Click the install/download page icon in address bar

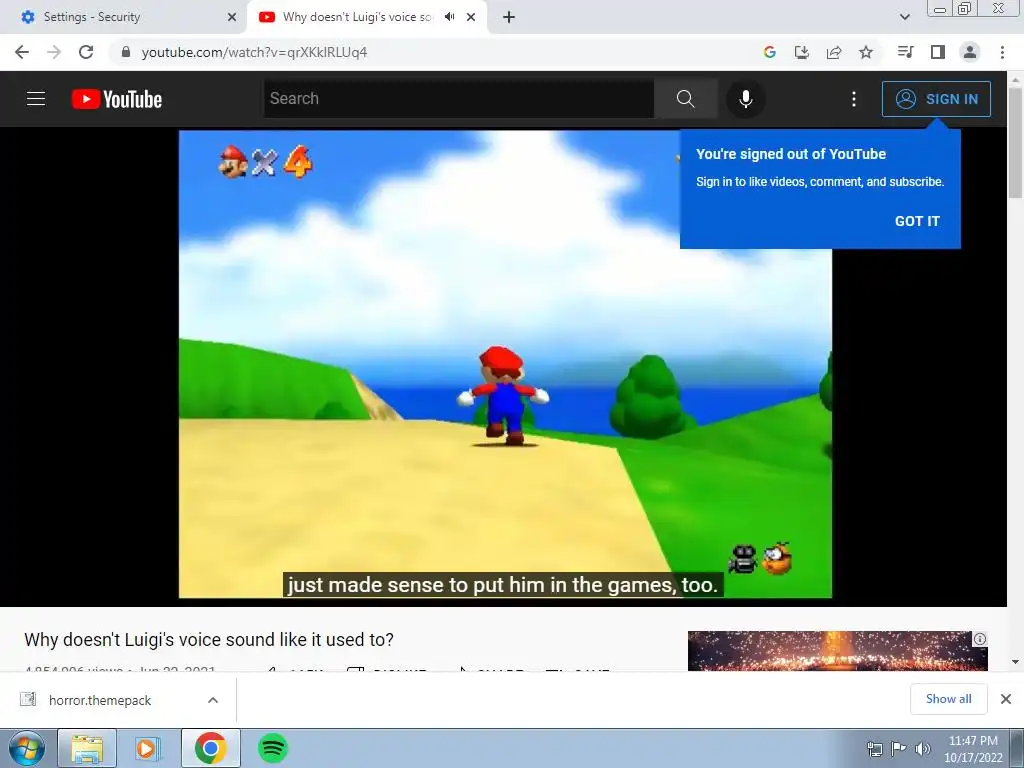click(x=802, y=52)
